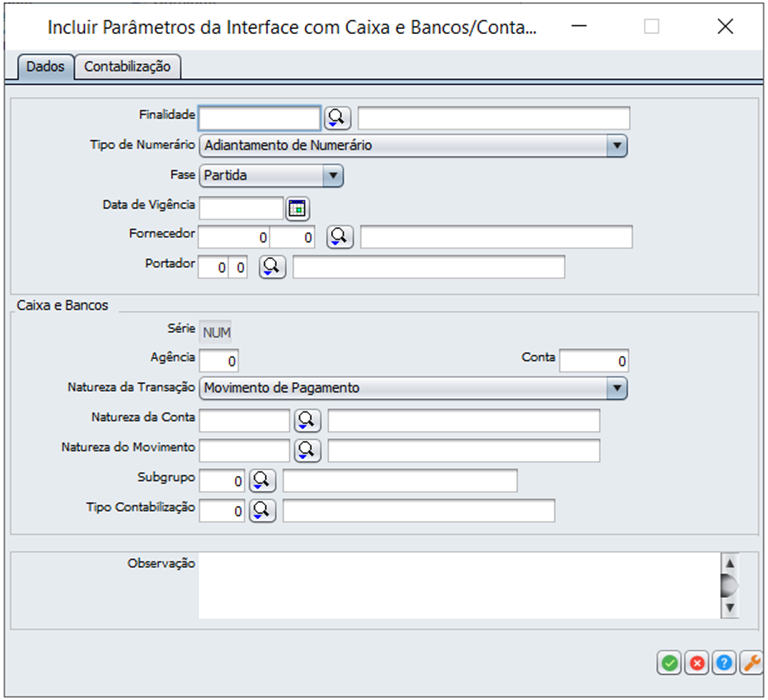Open help with the blue question icon
Viewport: 768px width, 700px height.
coord(723,662)
